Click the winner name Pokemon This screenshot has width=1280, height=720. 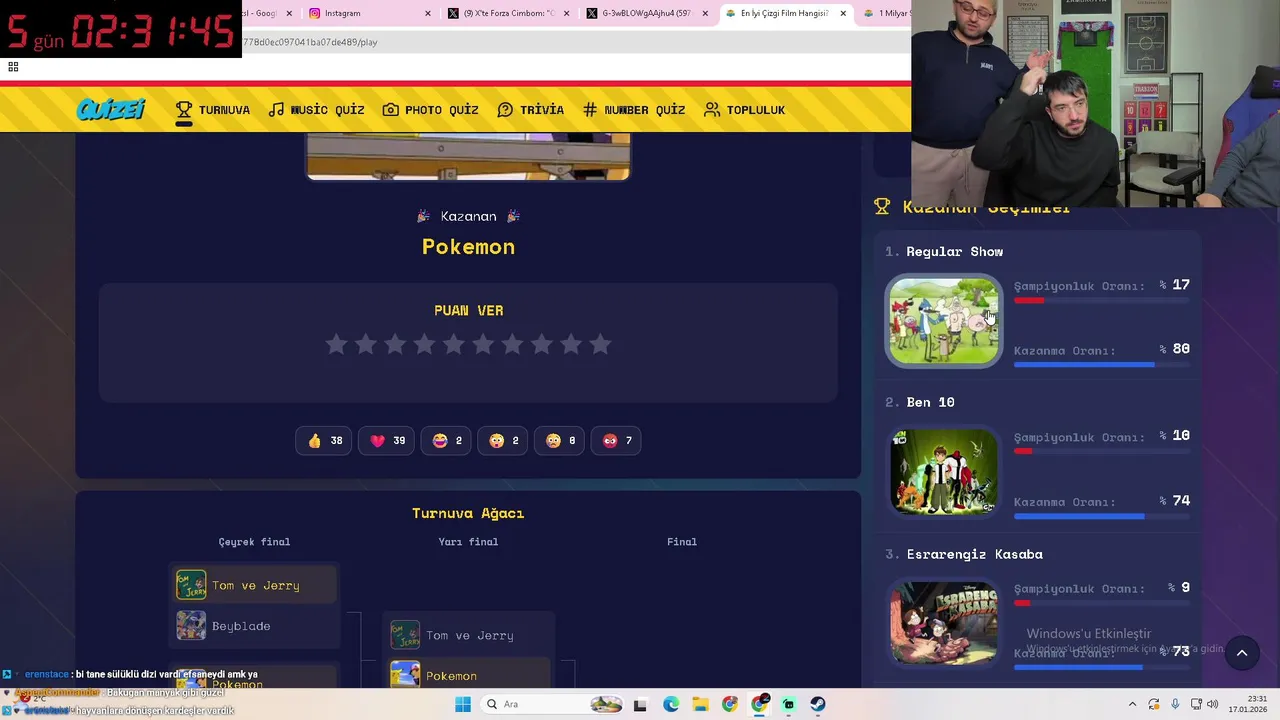[468, 247]
